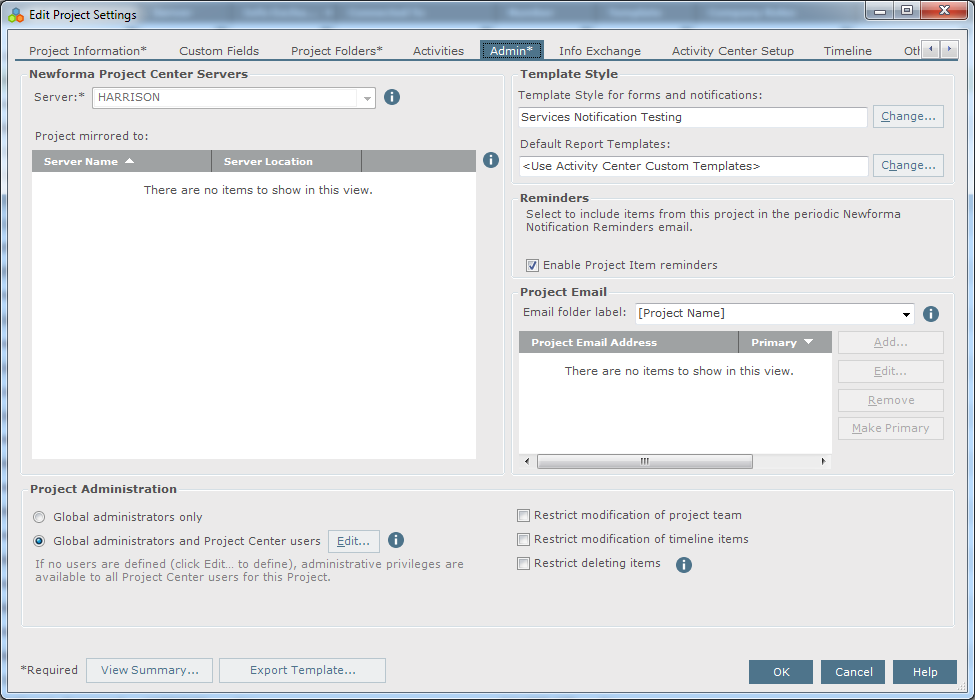This screenshot has height=700, width=975.
Task: Toggle Enable Project Item reminders checkbox
Action: [532, 265]
